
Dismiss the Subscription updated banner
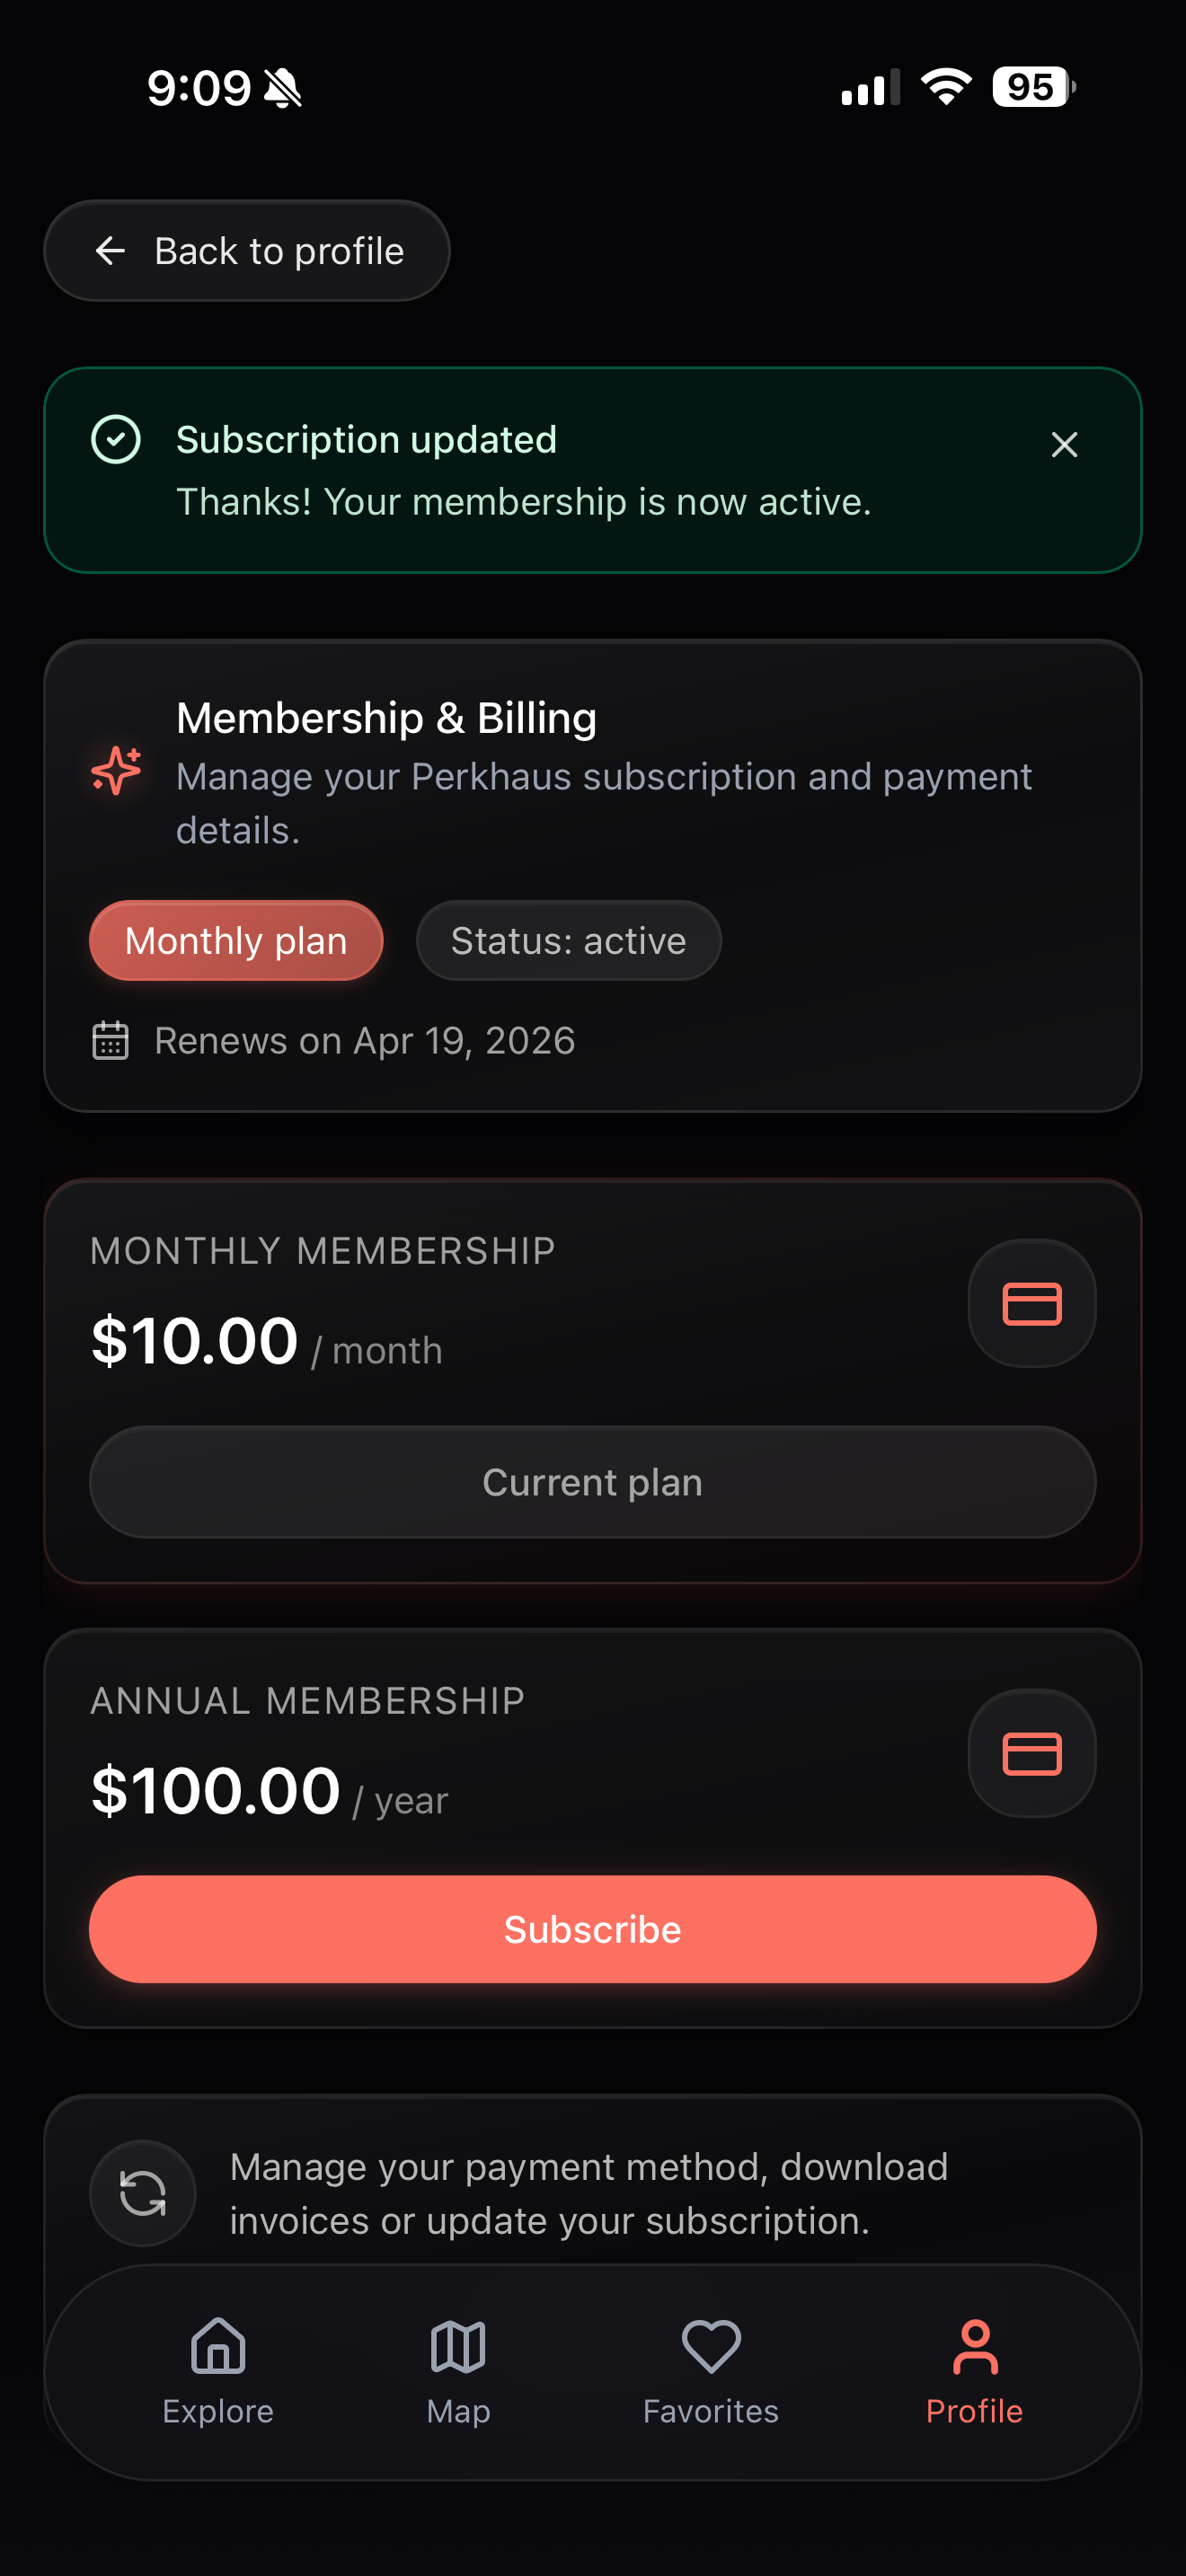pos(1064,445)
